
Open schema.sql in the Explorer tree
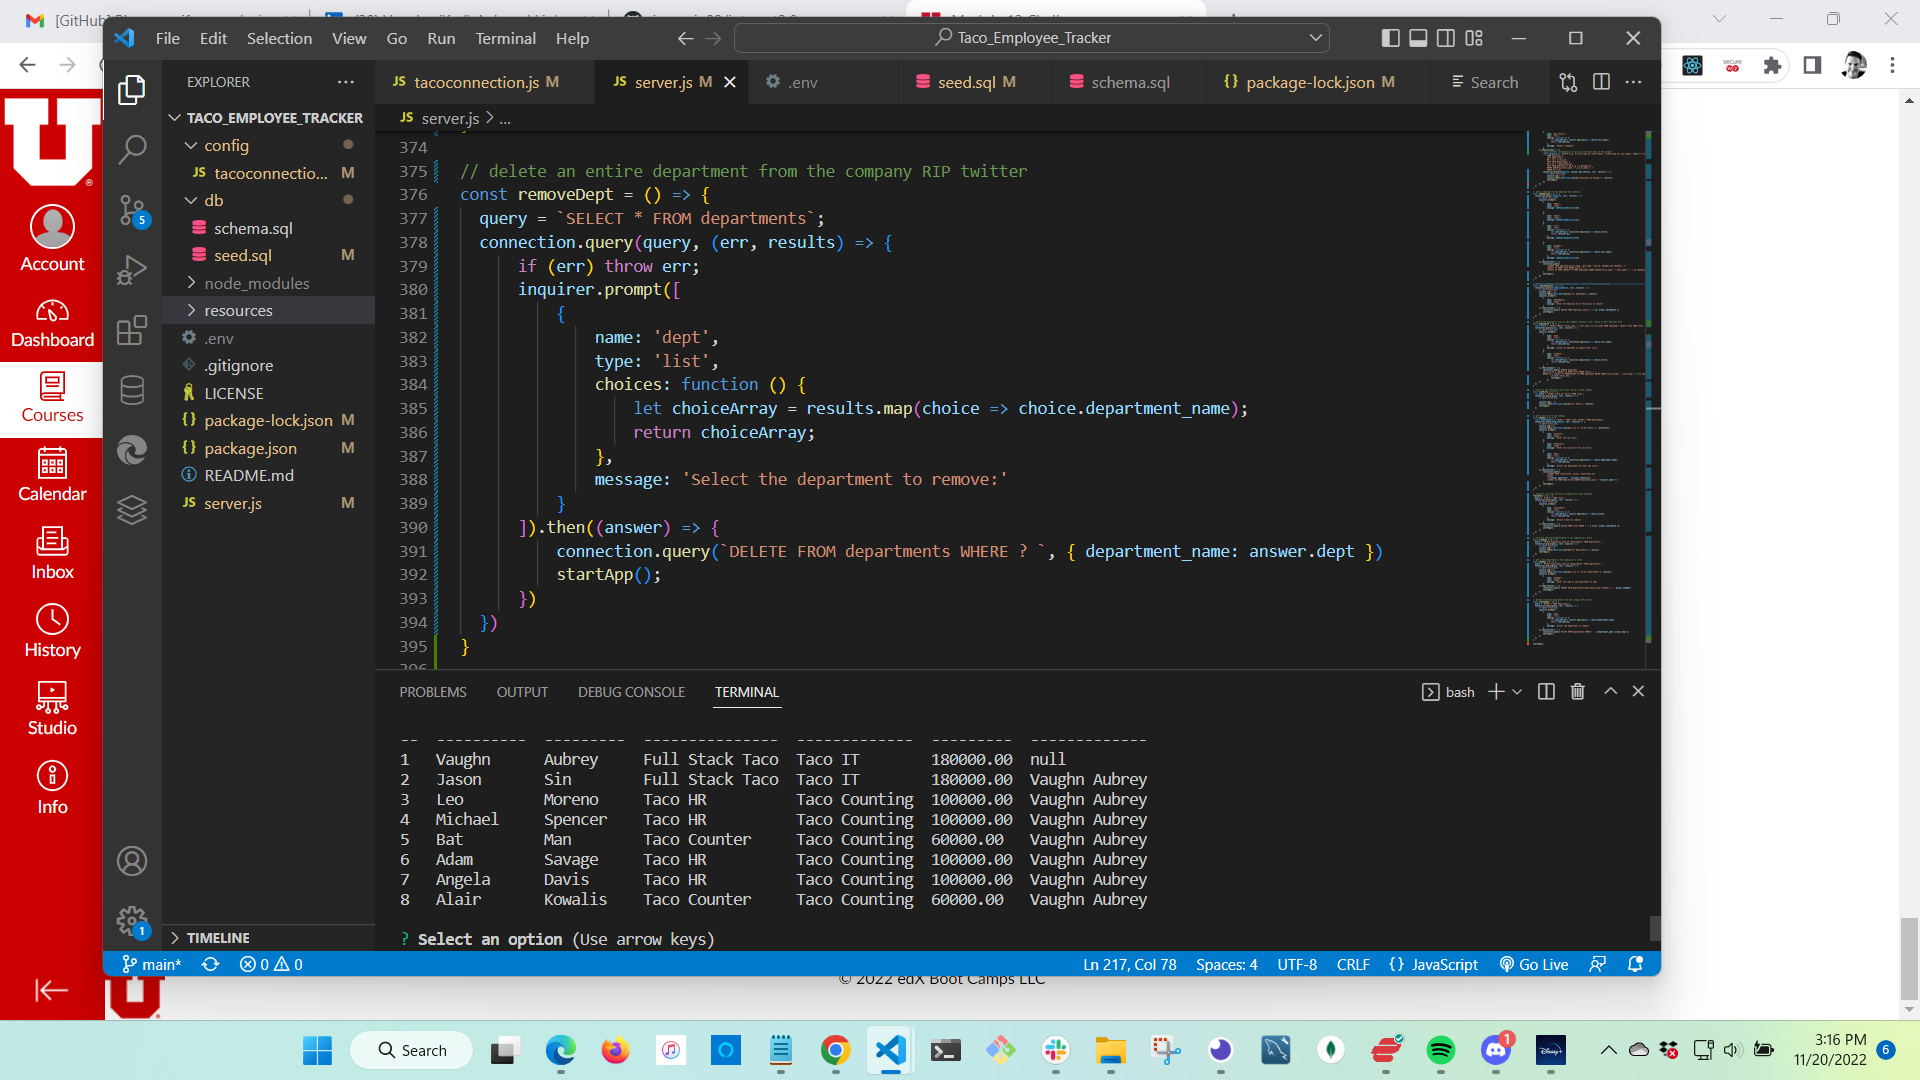[x=253, y=228]
